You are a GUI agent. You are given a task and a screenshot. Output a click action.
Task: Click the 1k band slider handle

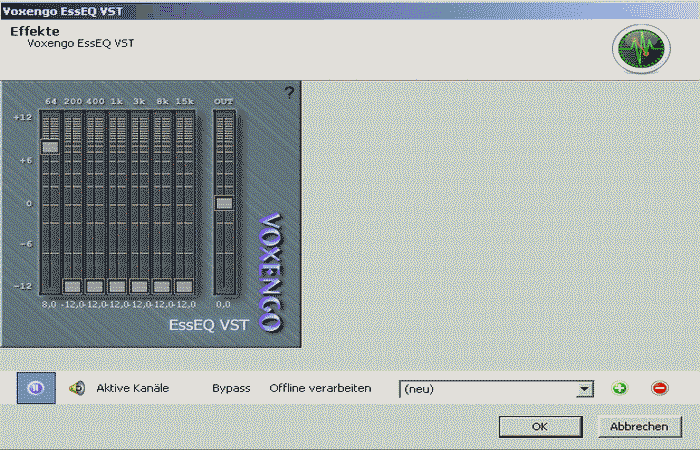[x=117, y=285]
